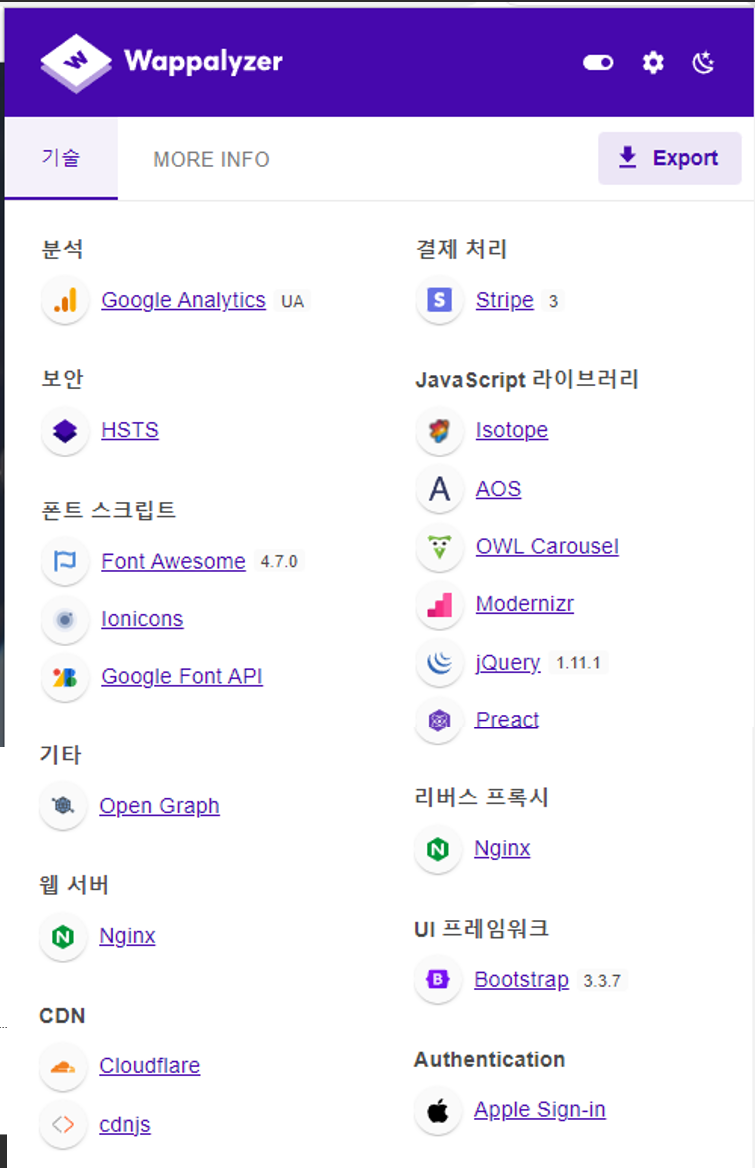This screenshot has height=1168, width=755.
Task: Click the UA badge beside Google Analytics
Action: coord(292,301)
